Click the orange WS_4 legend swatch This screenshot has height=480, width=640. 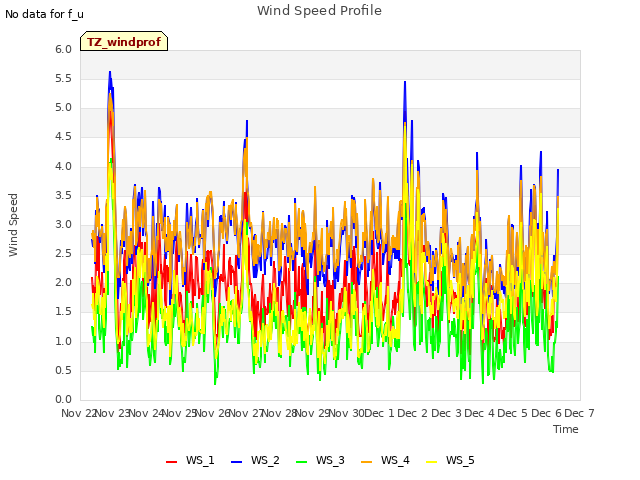(367, 462)
